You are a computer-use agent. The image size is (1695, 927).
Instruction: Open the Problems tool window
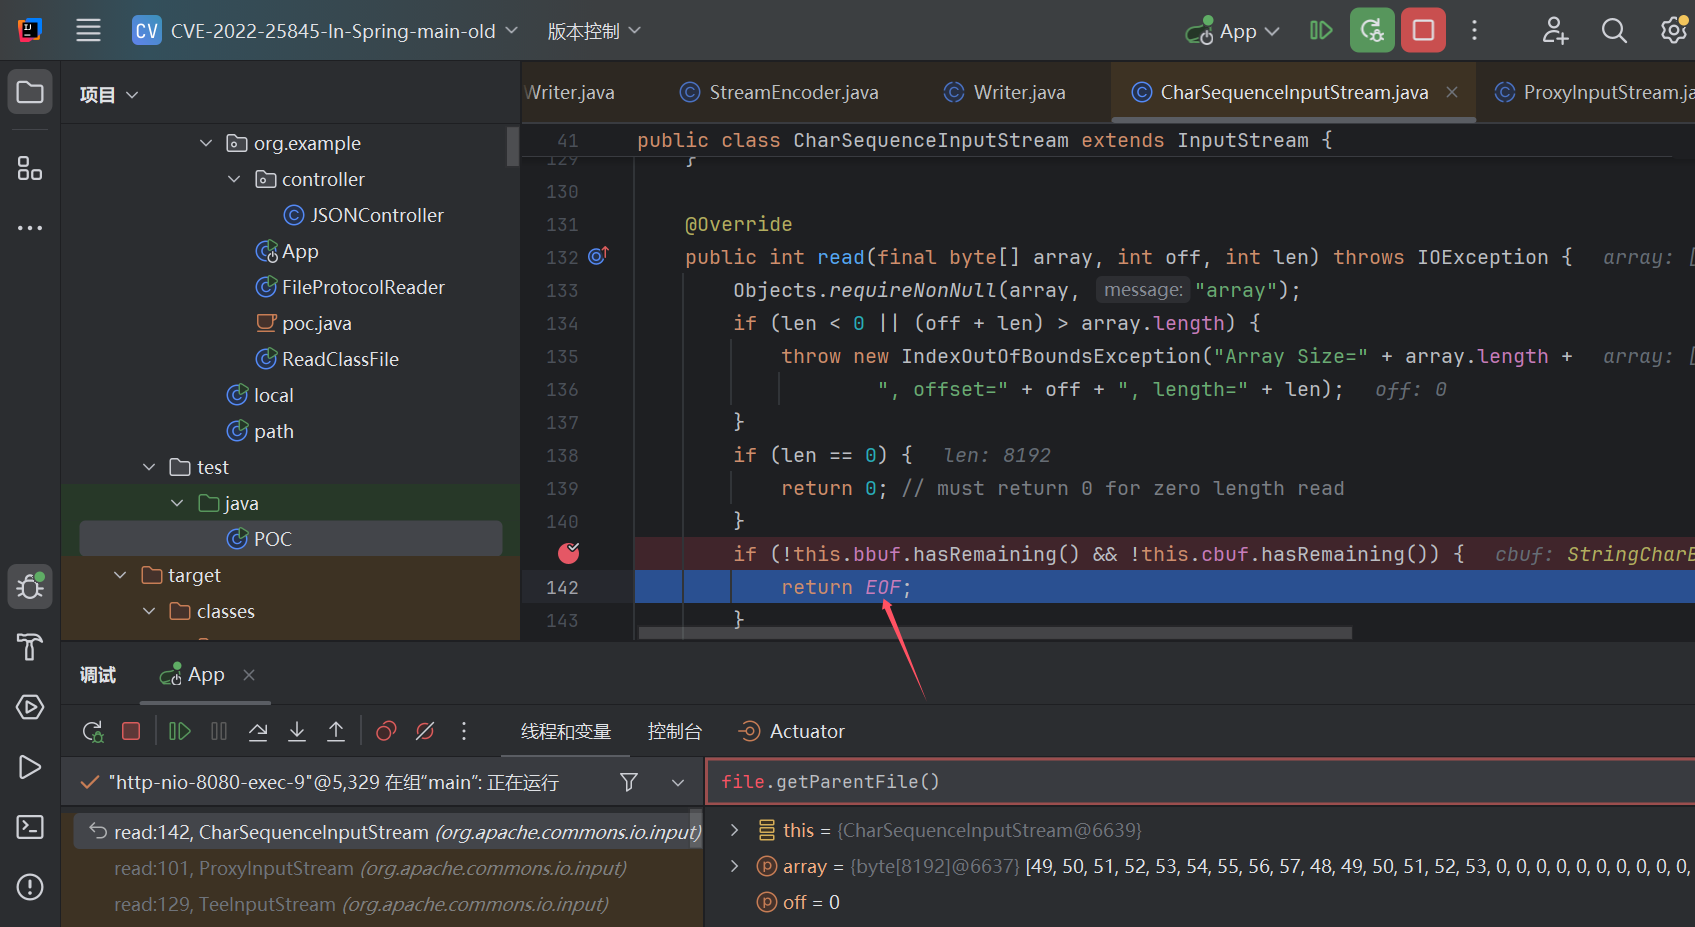[x=30, y=887]
